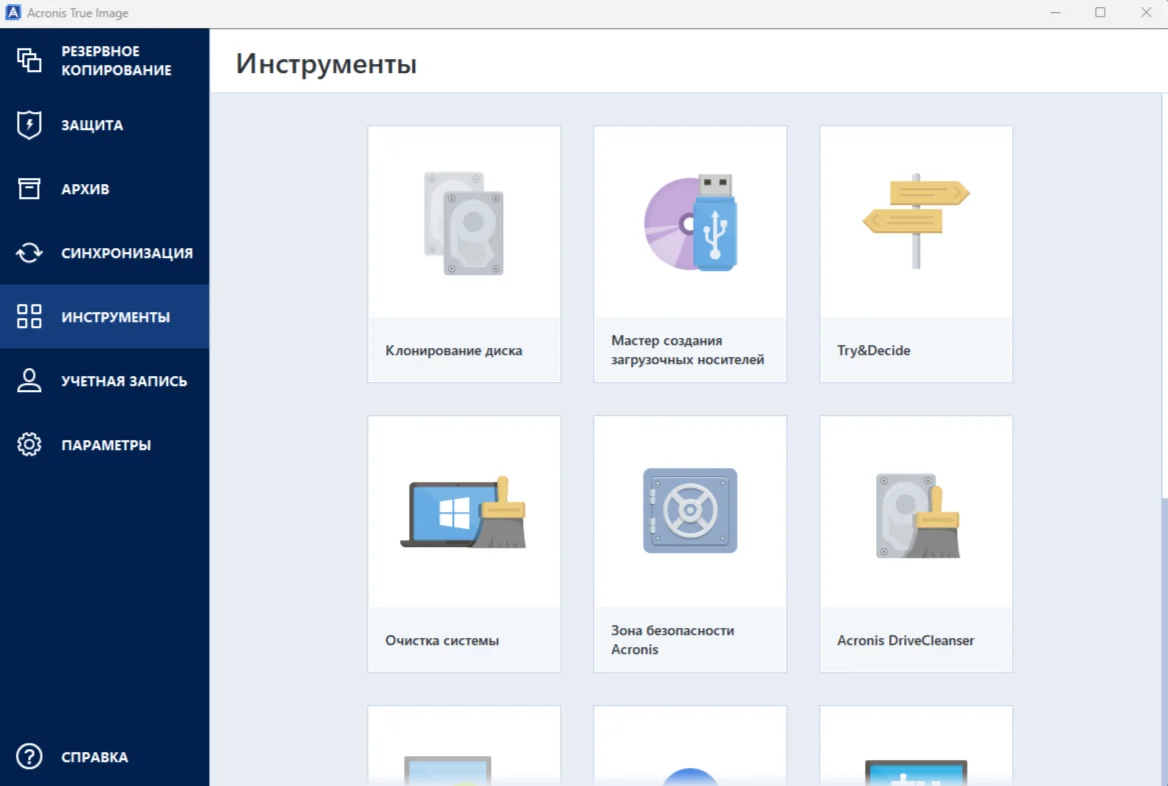This screenshot has width=1168, height=786.
Task: Open Клонирование диска via two hard drives icon
Action: (463, 223)
